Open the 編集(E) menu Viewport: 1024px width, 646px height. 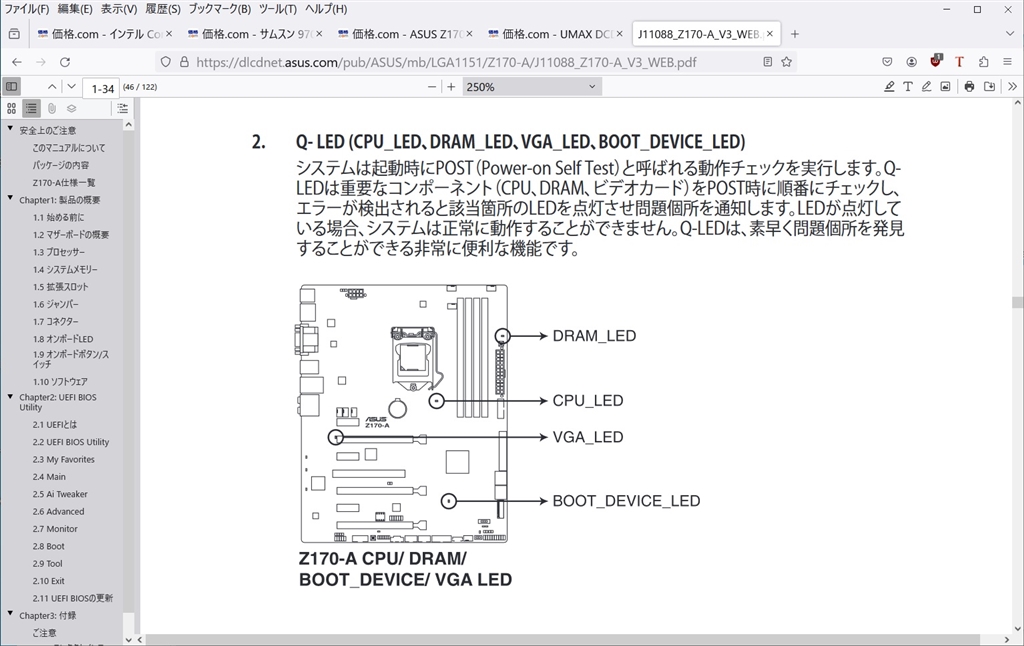coord(75,9)
